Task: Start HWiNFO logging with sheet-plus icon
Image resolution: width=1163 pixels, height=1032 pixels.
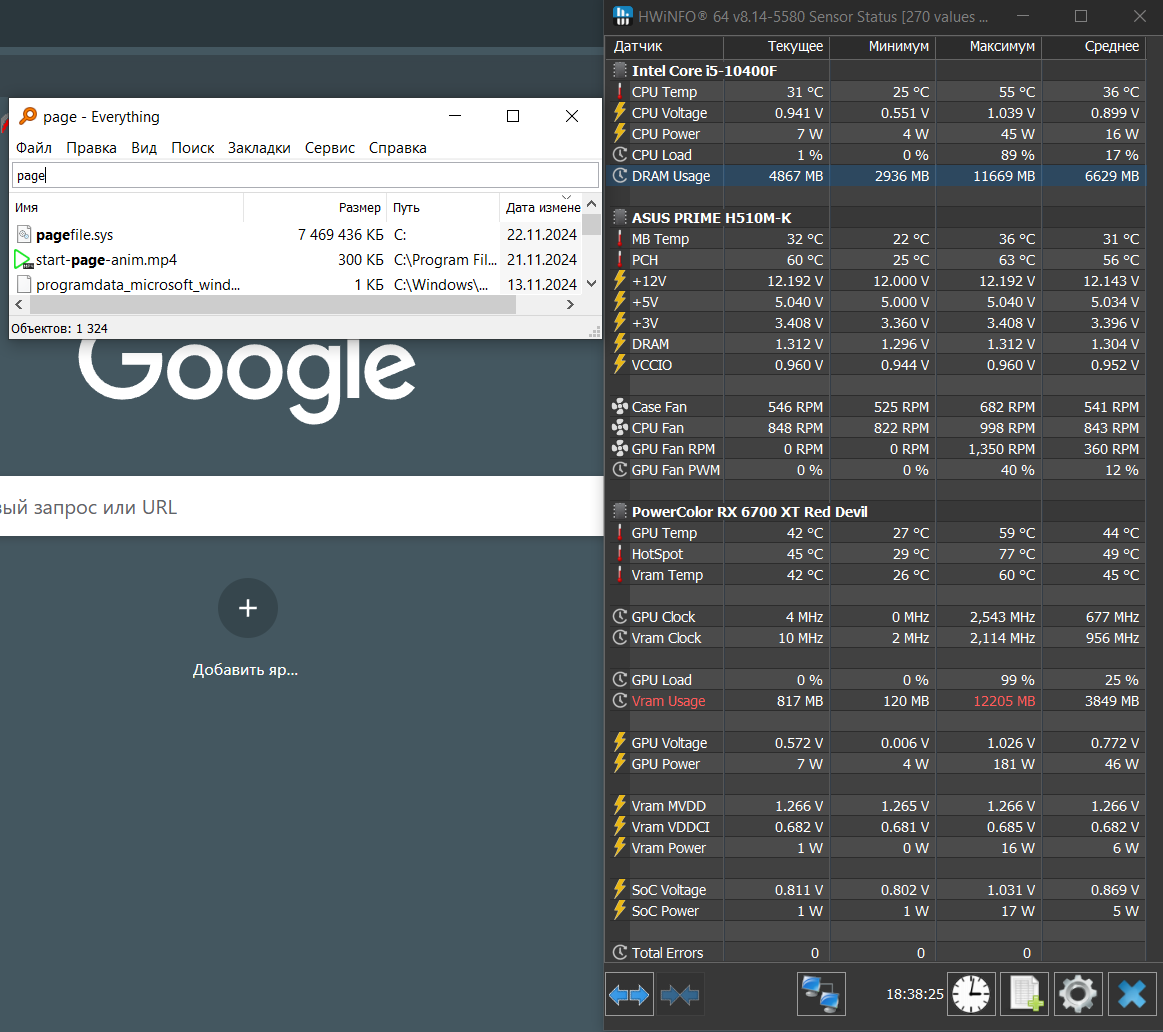Action: [1025, 994]
